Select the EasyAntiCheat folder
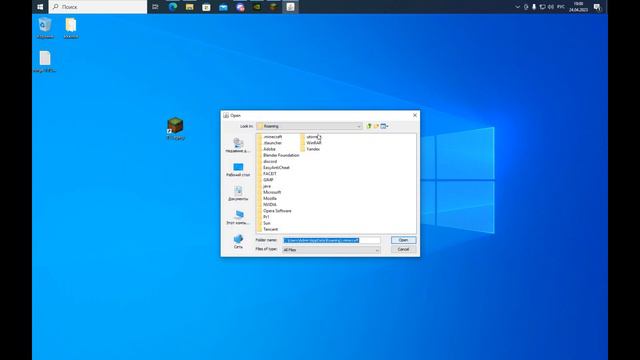The height and width of the screenshot is (360, 640). pos(274,167)
